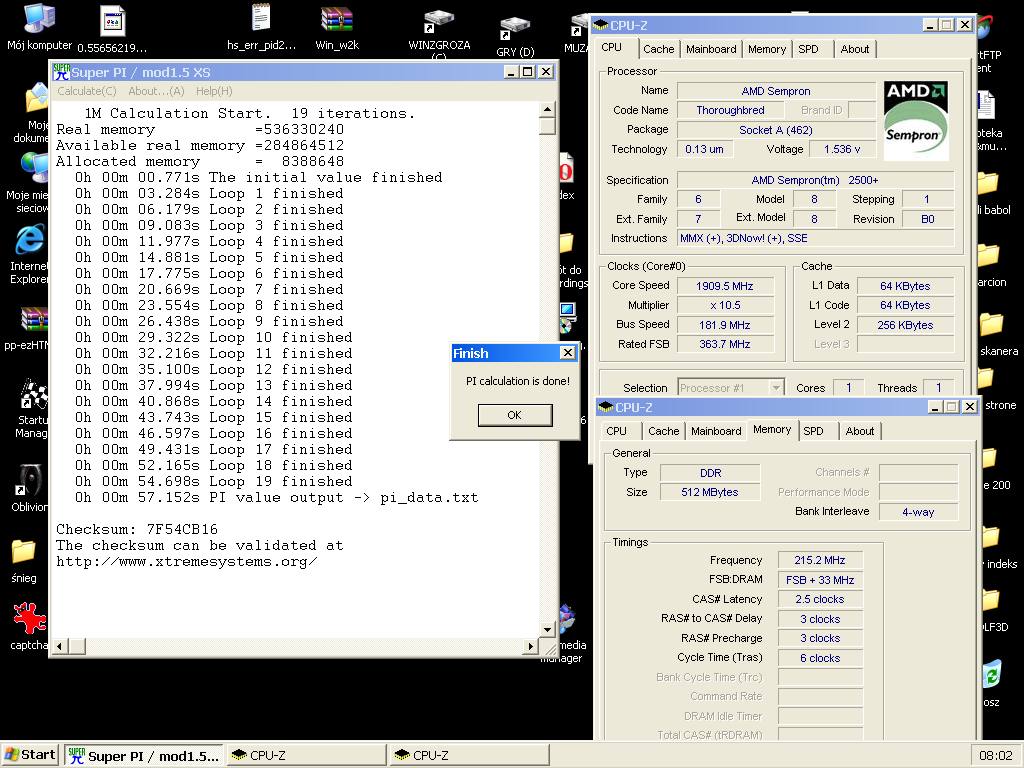Click the Frequency 215.2 MHz field

coord(820,560)
